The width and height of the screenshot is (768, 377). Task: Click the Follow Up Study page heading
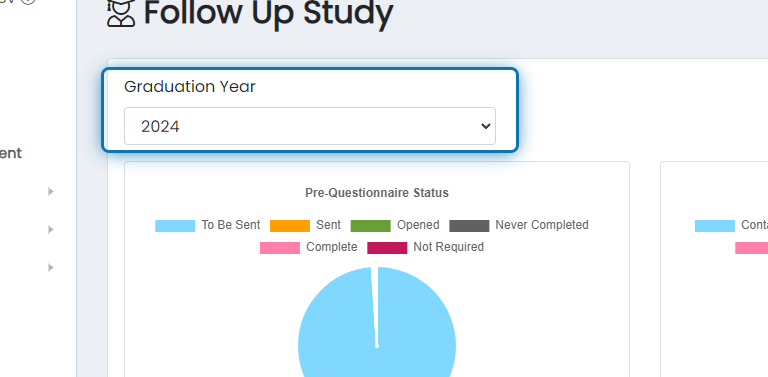pyautogui.click(x=268, y=14)
